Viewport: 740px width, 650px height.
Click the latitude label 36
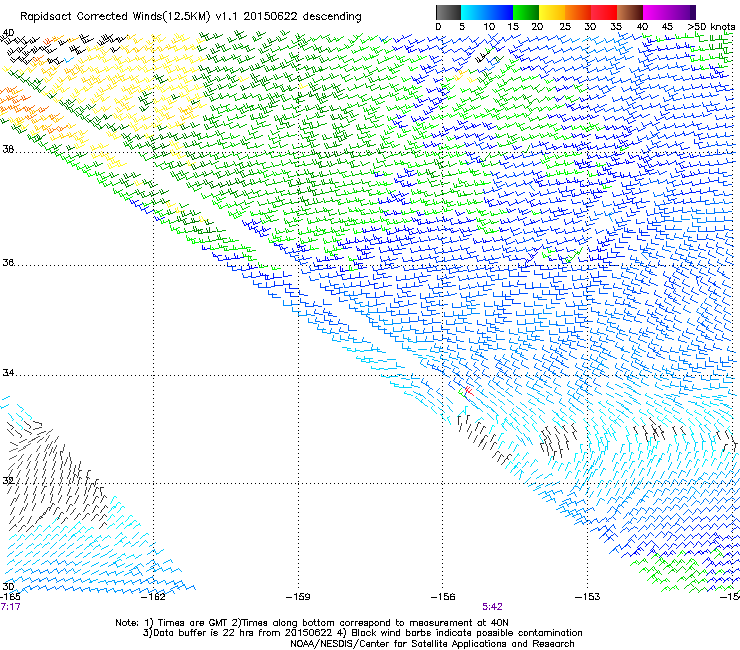[8, 262]
